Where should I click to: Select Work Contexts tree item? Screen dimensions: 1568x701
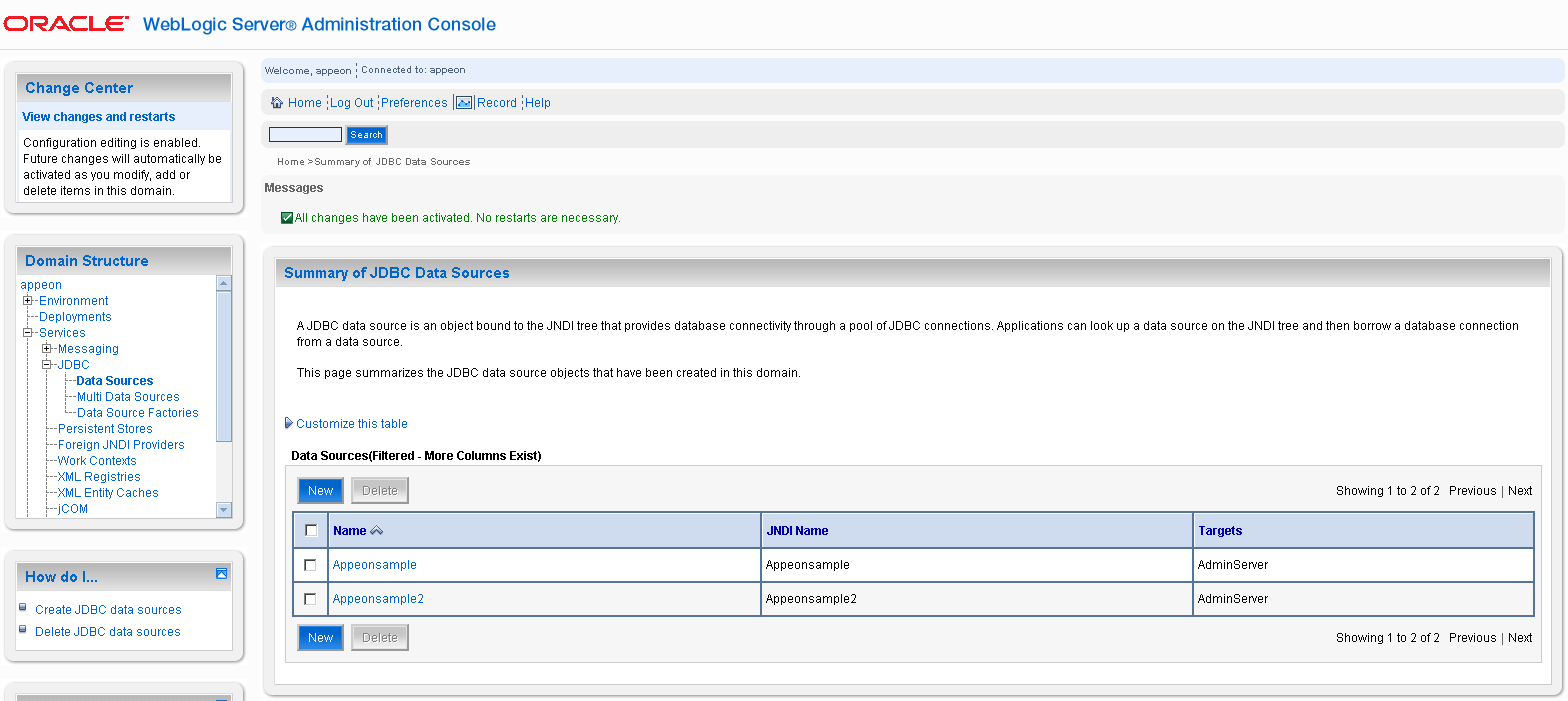[x=97, y=461]
